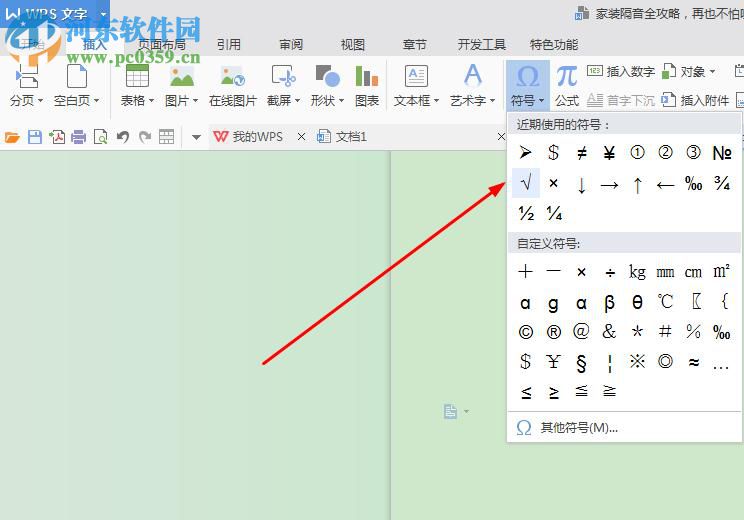
Task: Click the print icon
Action: coord(78,137)
